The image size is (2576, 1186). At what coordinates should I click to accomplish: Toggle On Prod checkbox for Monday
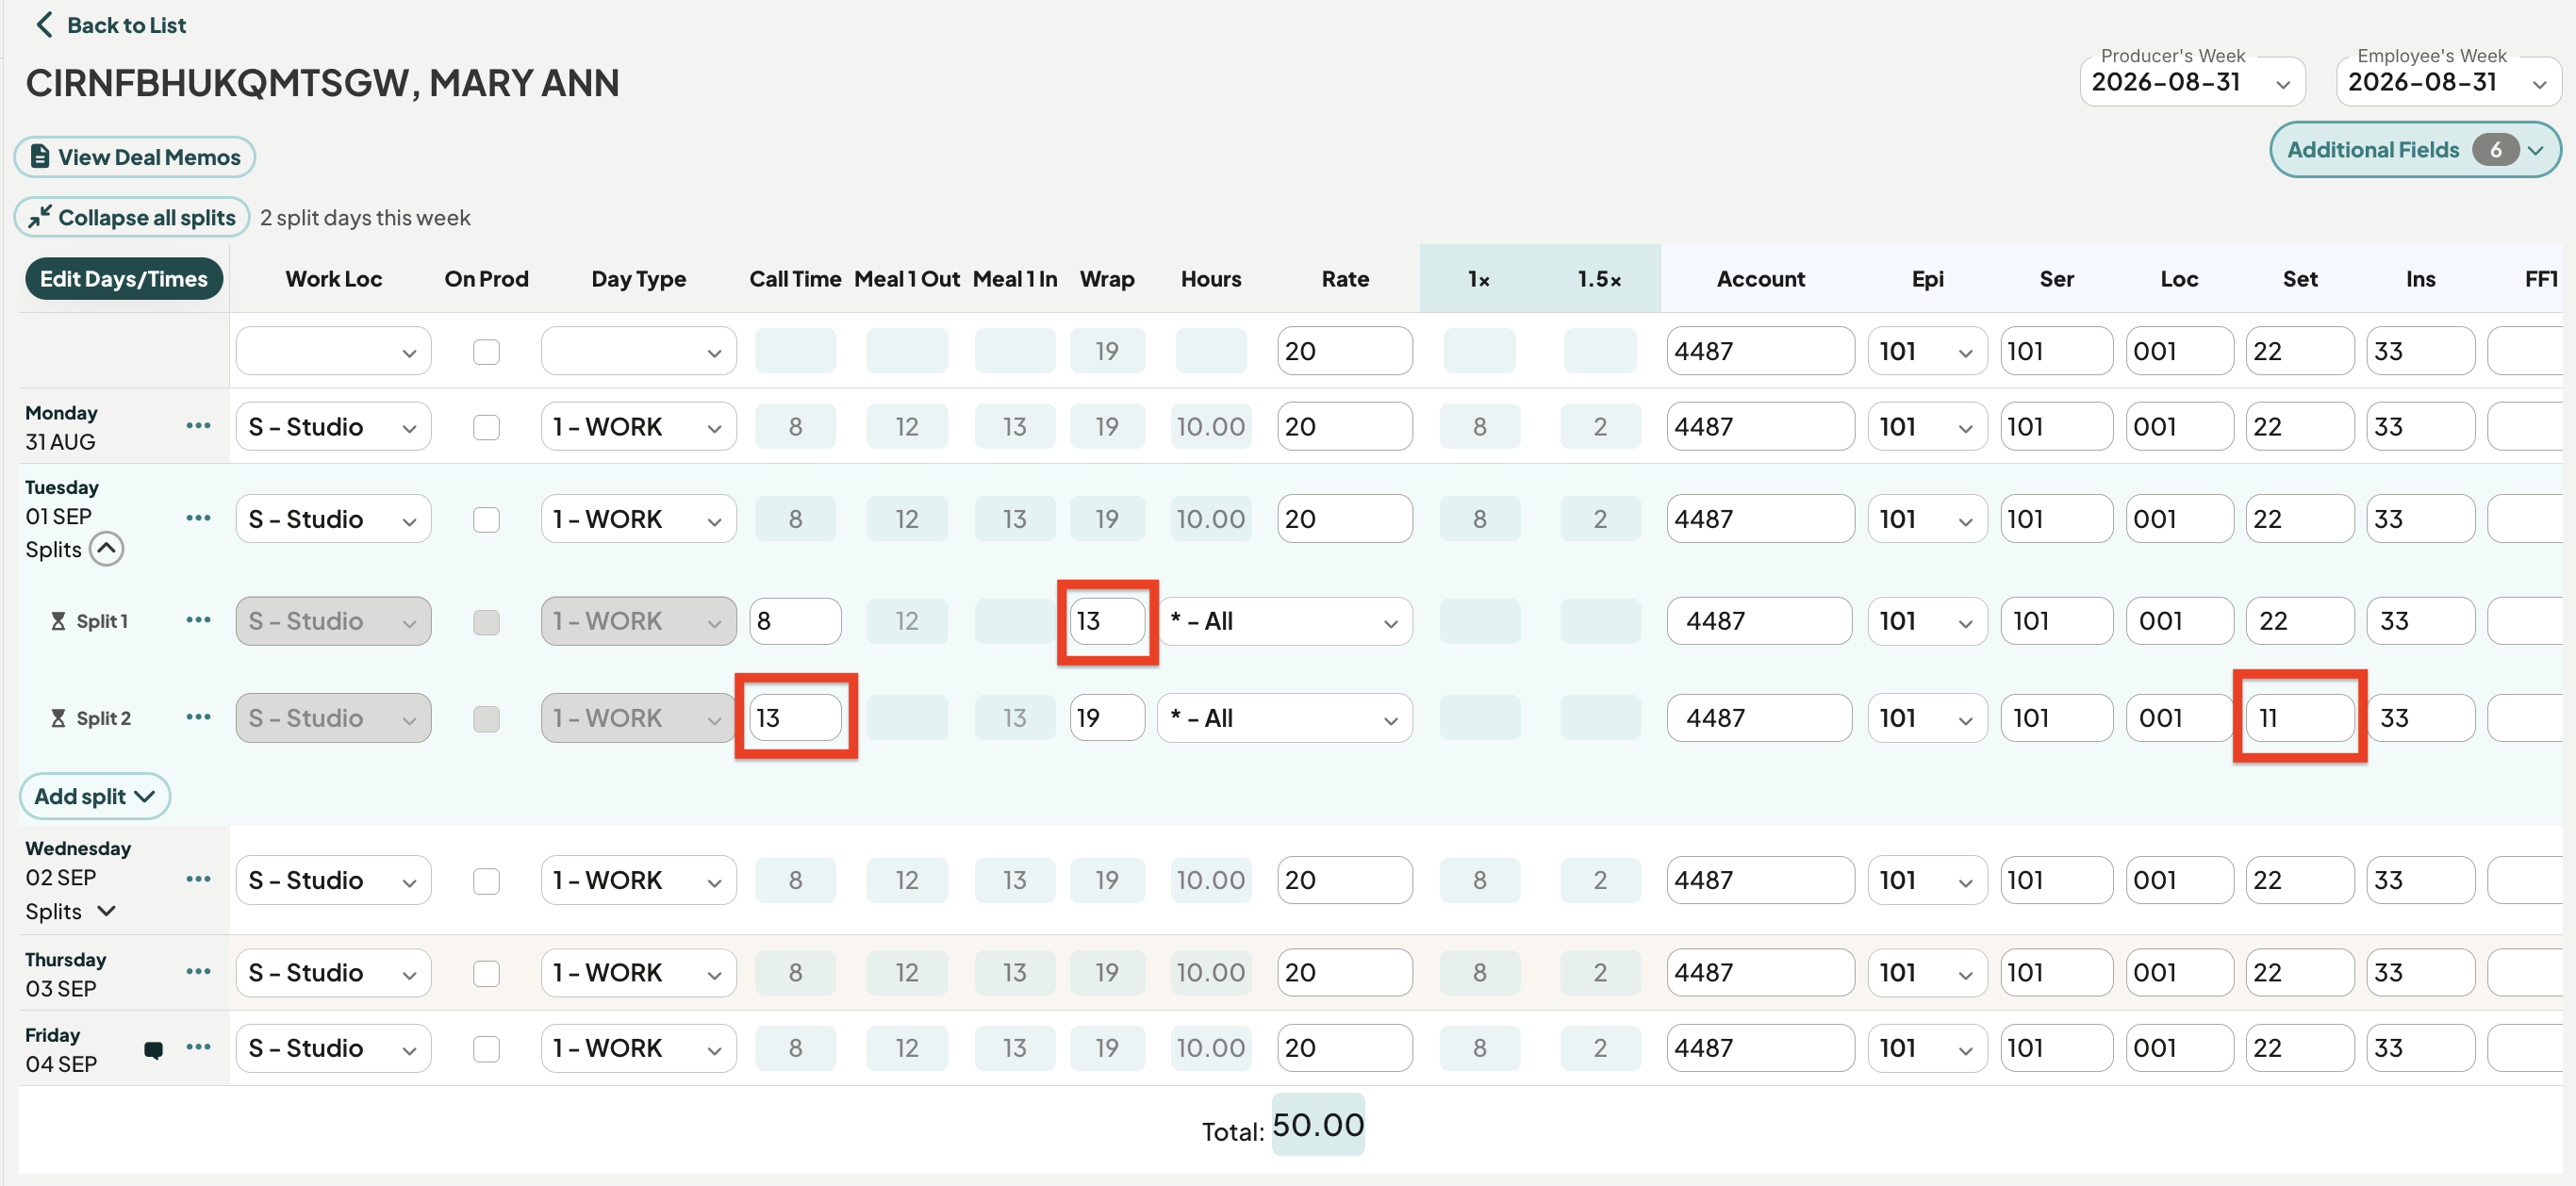click(486, 427)
